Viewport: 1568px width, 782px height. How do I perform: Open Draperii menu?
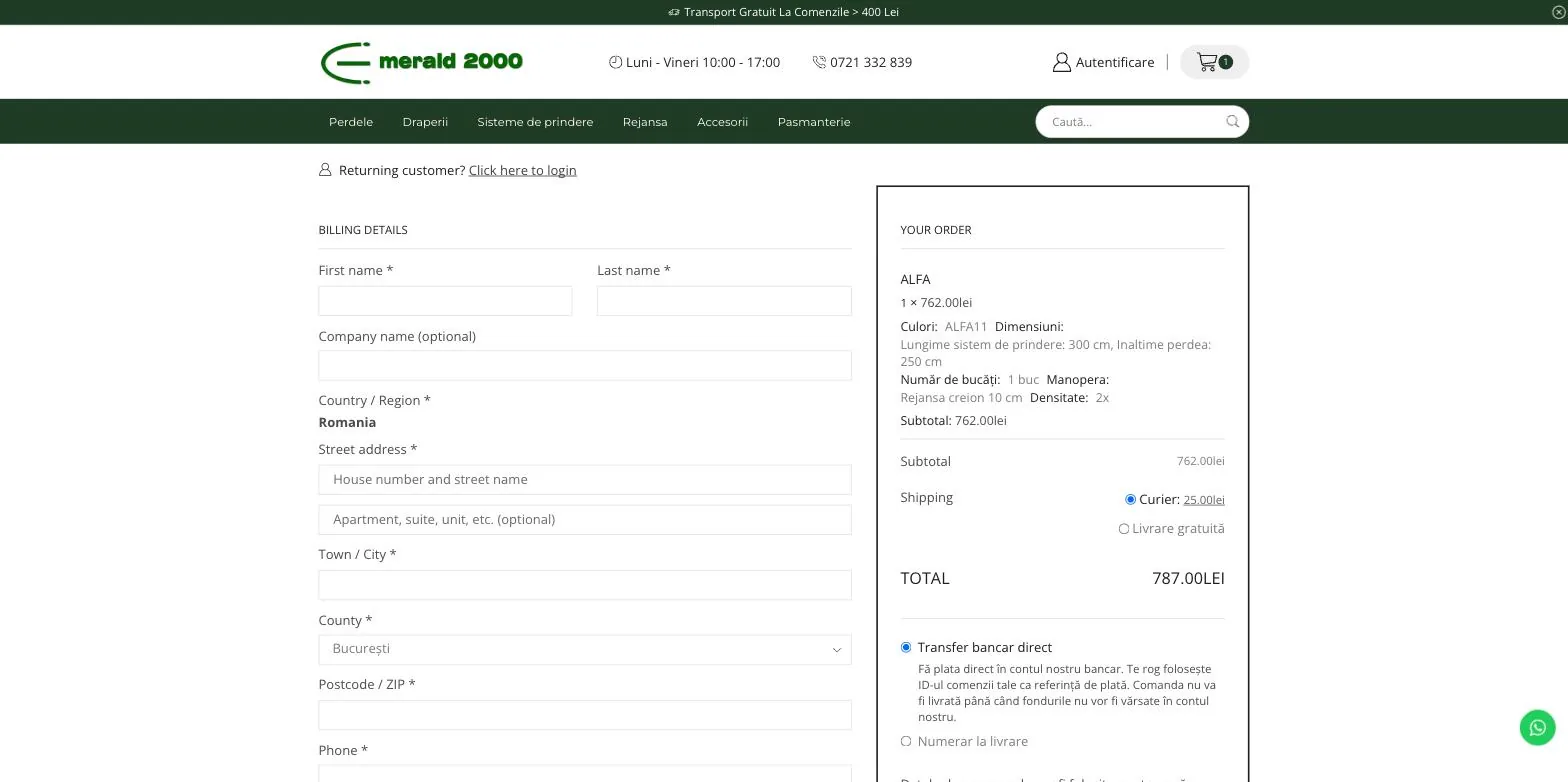tap(425, 122)
